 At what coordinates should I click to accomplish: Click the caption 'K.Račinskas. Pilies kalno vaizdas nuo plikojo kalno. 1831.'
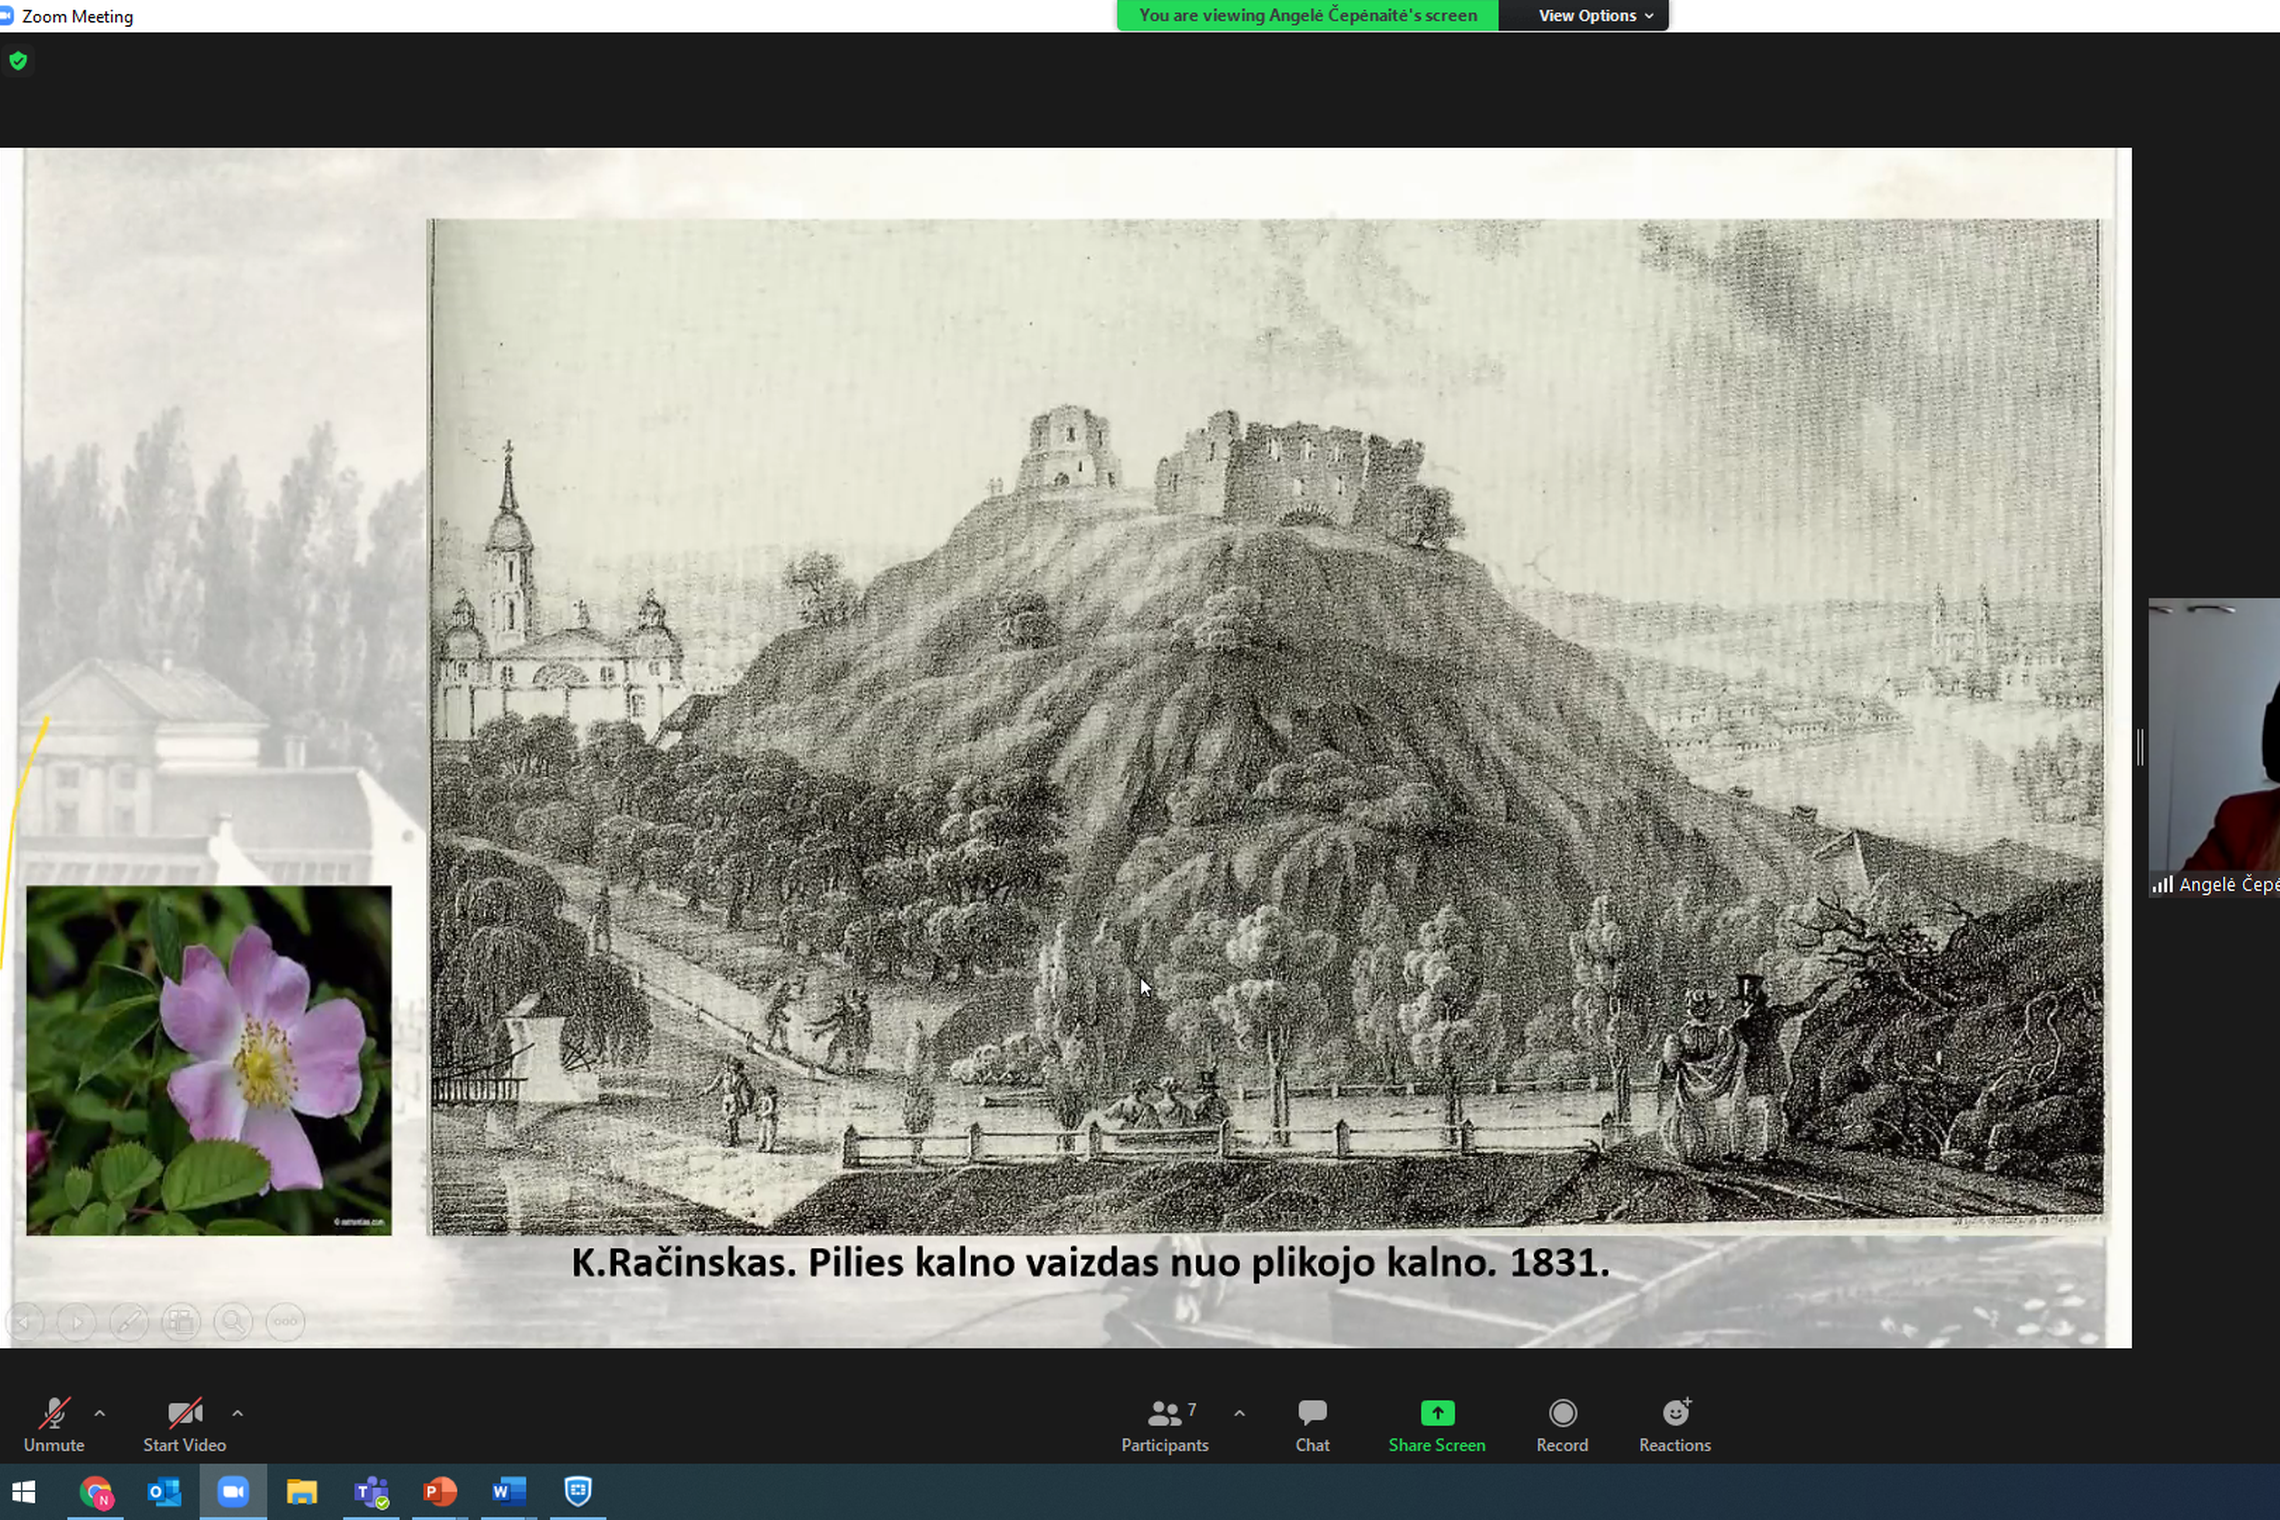click(x=1090, y=1263)
